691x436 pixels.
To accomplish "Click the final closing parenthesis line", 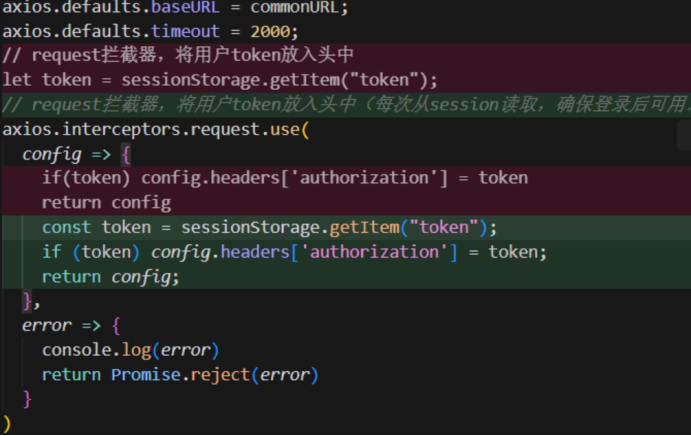I will [7, 424].
